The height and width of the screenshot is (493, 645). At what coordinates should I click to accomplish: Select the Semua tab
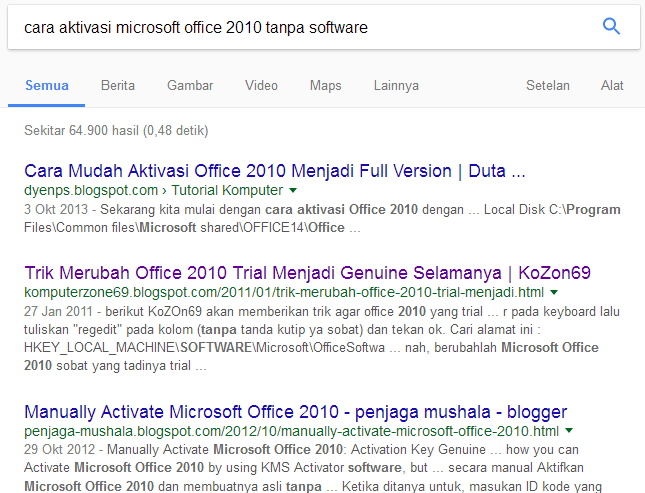point(47,86)
